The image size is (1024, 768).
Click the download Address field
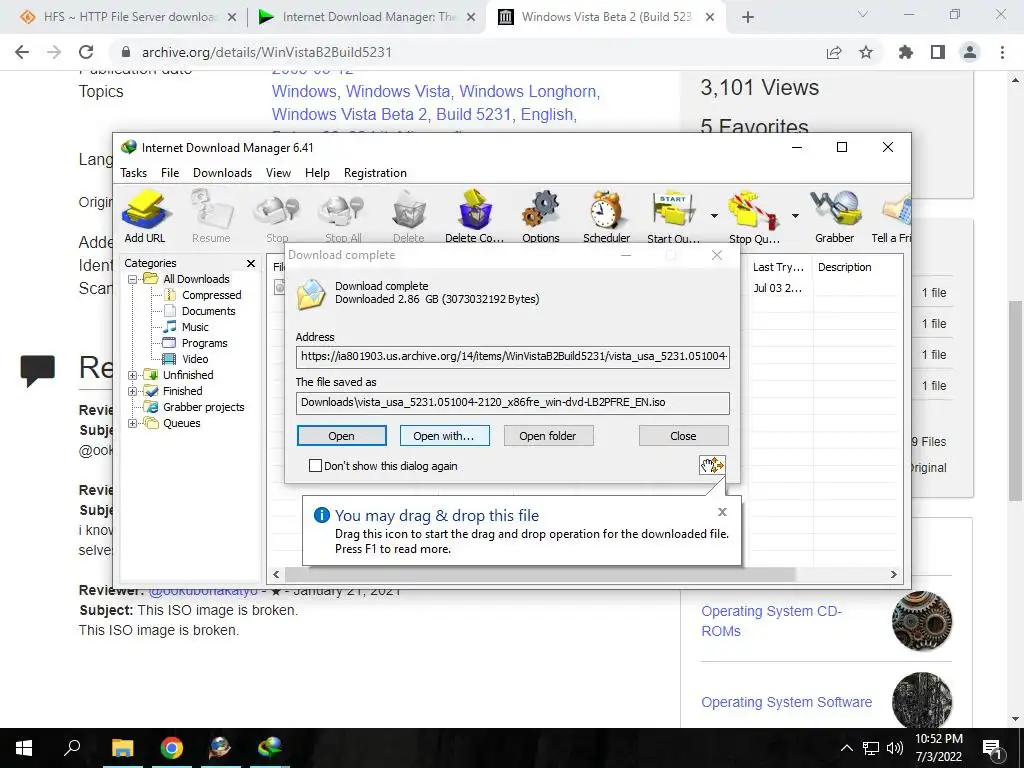513,357
